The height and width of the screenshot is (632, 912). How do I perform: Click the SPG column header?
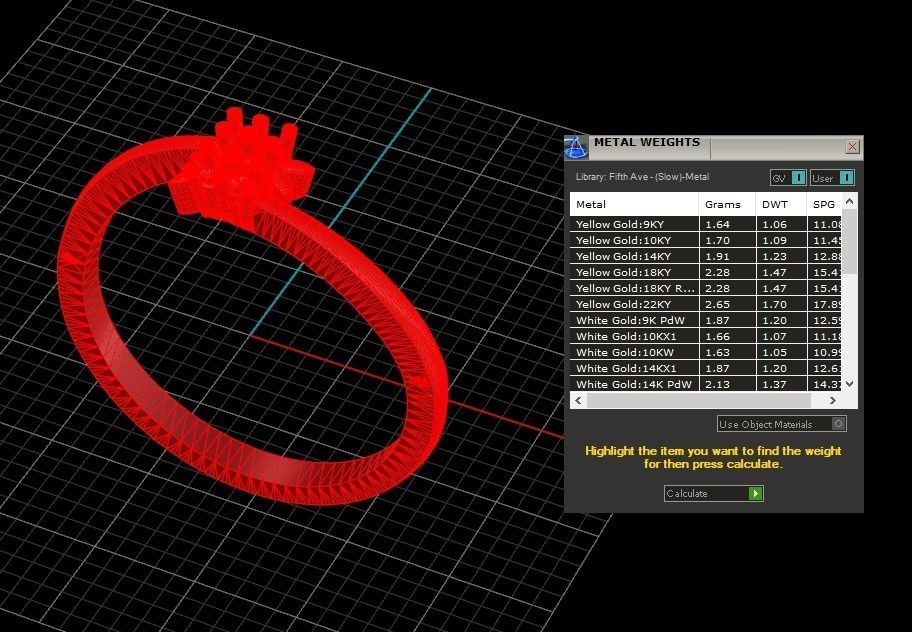tap(824, 204)
